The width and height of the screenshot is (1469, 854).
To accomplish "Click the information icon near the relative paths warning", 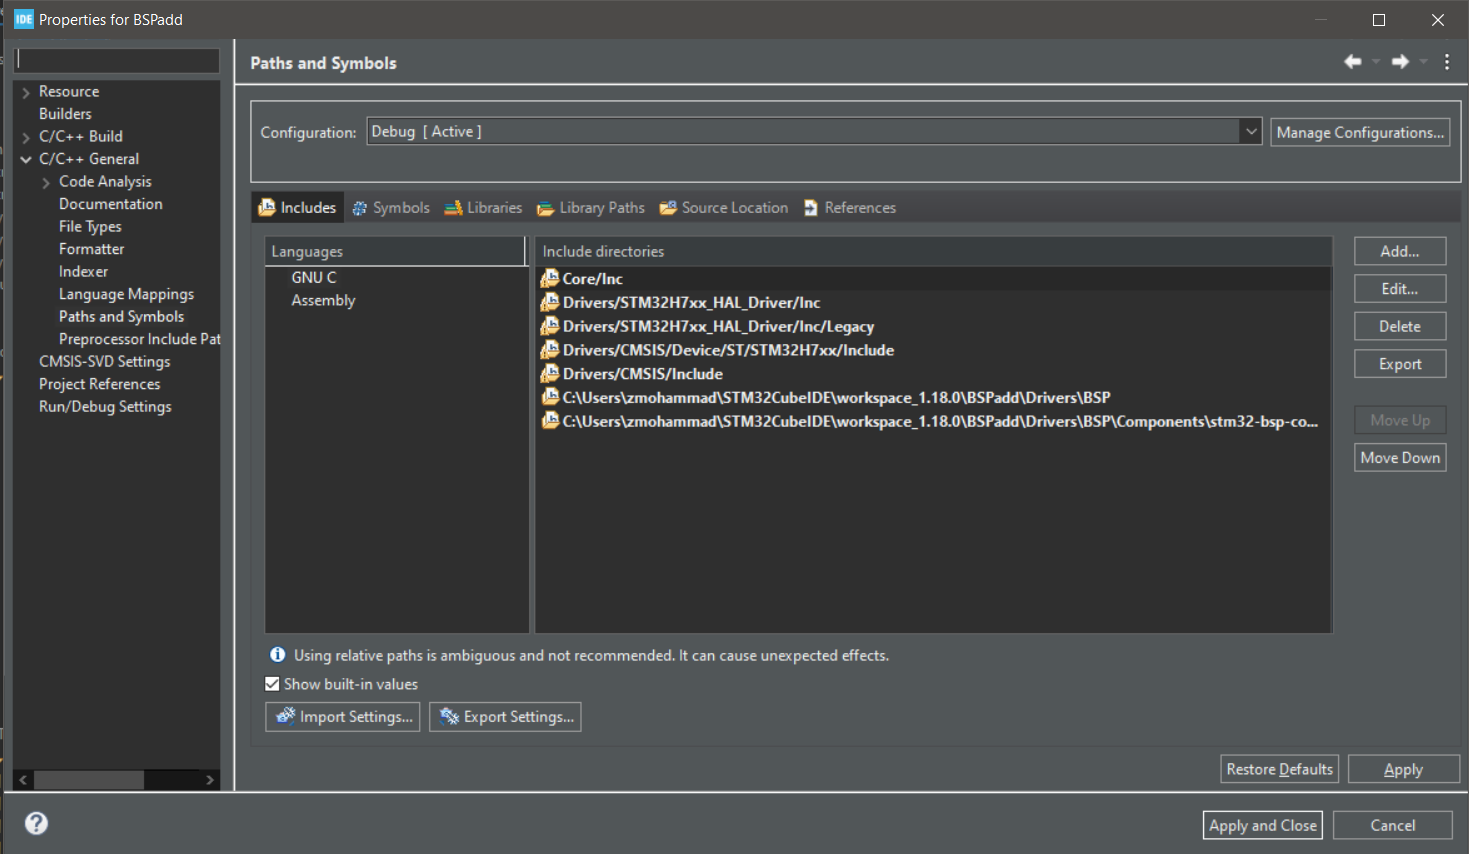I will 278,655.
